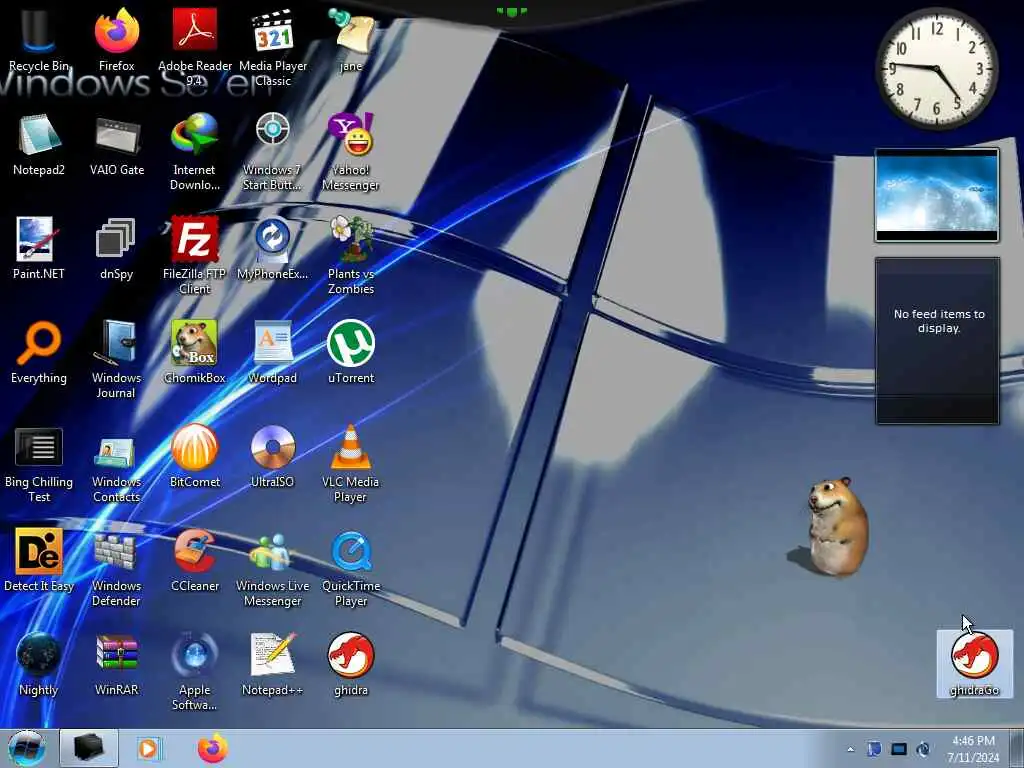The width and height of the screenshot is (1024, 768).
Task: Select Bing Chilling Test icon
Action: [39, 464]
